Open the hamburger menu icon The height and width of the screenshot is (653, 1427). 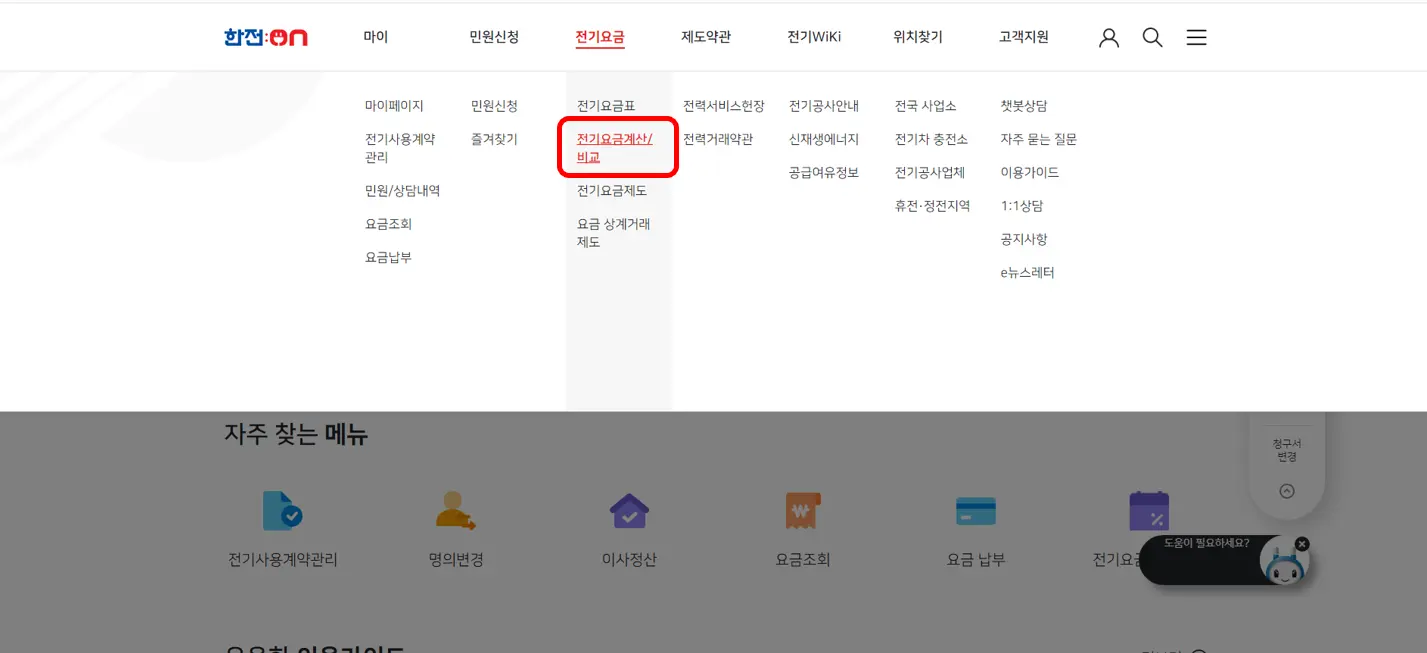(1196, 37)
